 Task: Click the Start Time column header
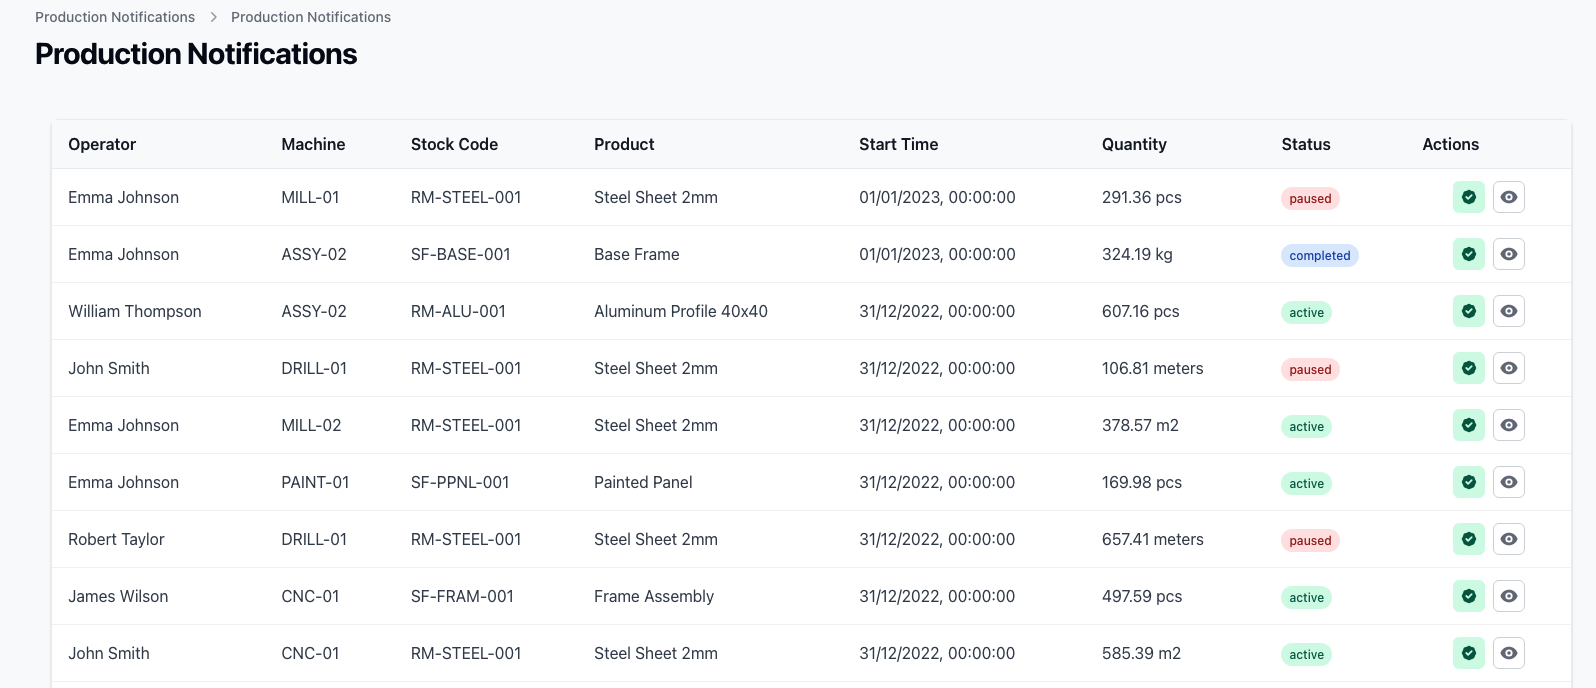coord(898,144)
